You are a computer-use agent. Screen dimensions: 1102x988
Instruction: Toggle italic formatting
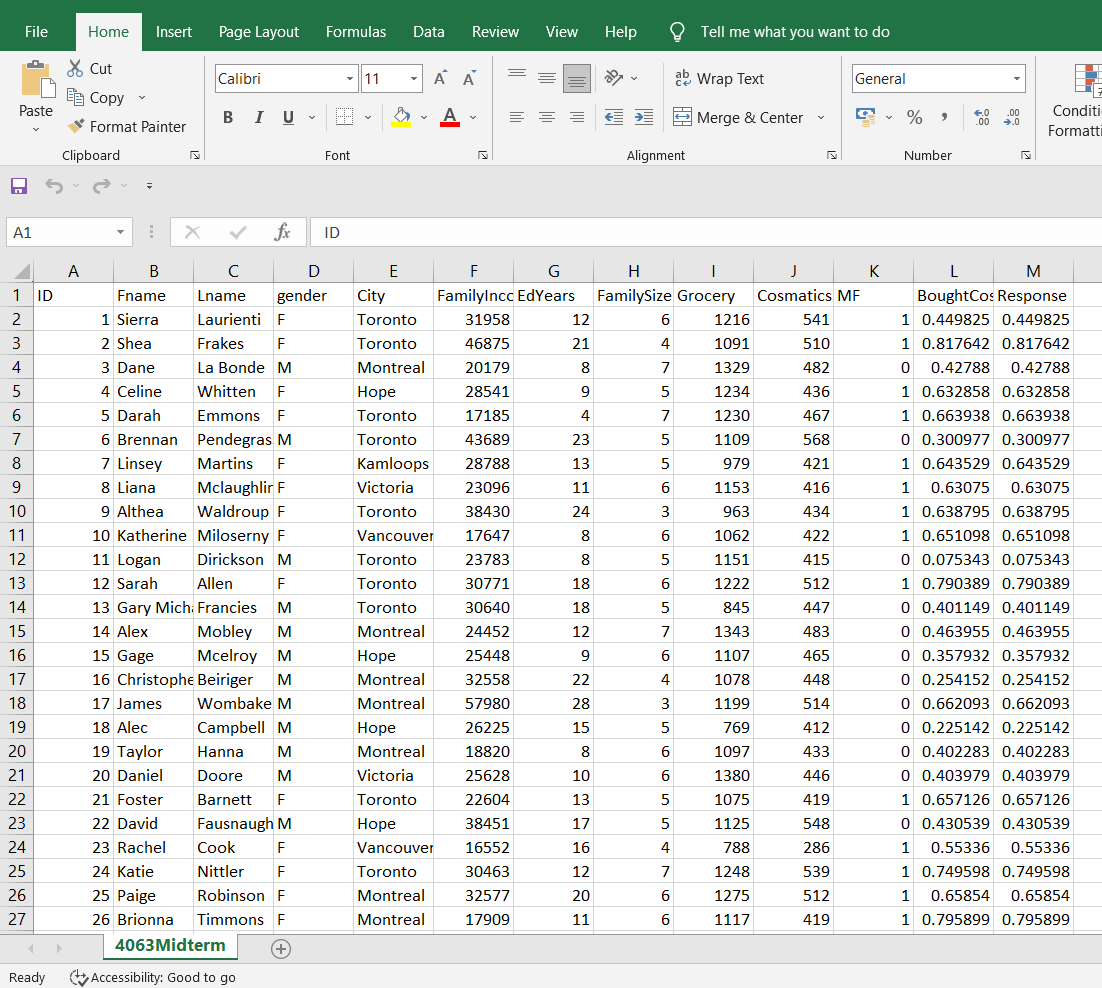(x=258, y=117)
